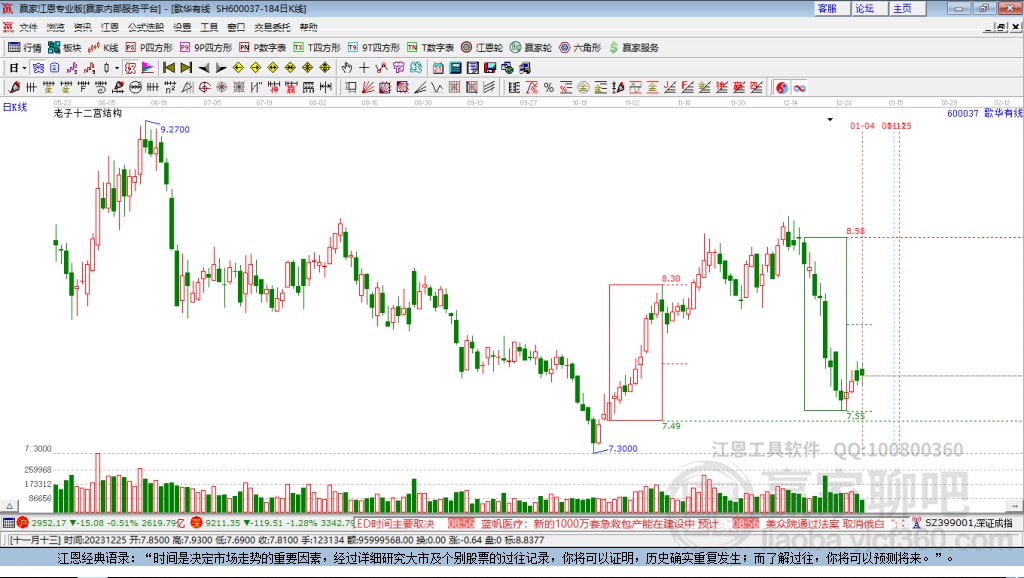The height and width of the screenshot is (578, 1024).
Task: Switch to the K线 chart view
Action: pyautogui.click(x=103, y=48)
